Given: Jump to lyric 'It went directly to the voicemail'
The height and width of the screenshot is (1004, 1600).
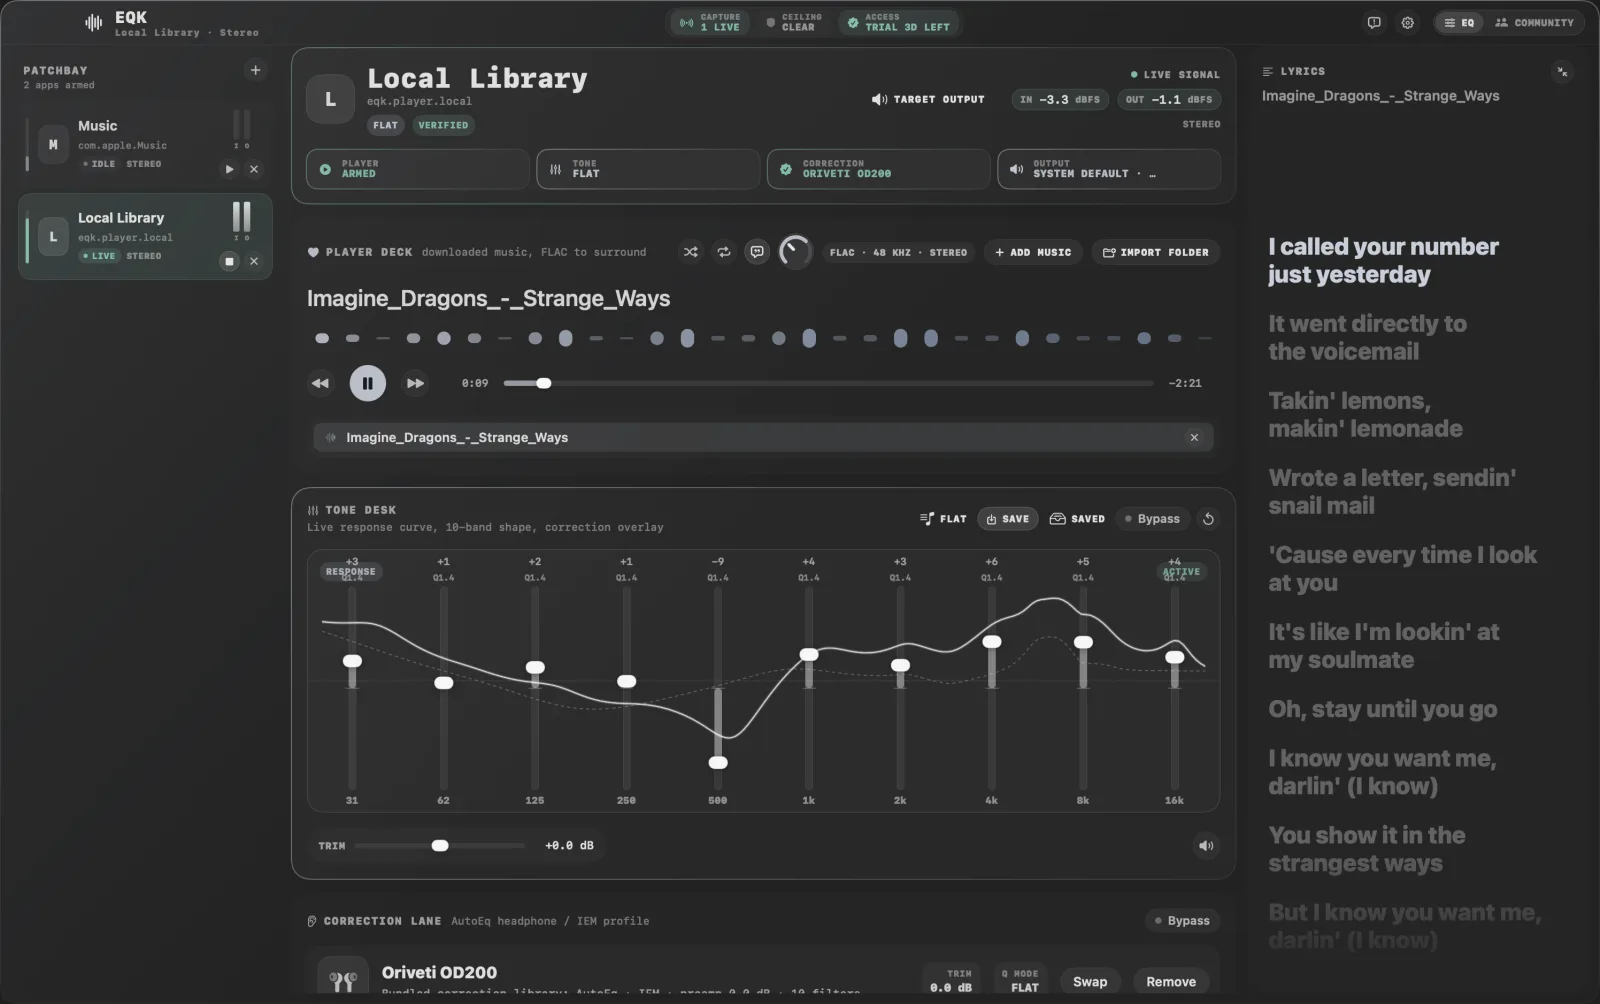Looking at the screenshot, I should click(x=1367, y=337).
